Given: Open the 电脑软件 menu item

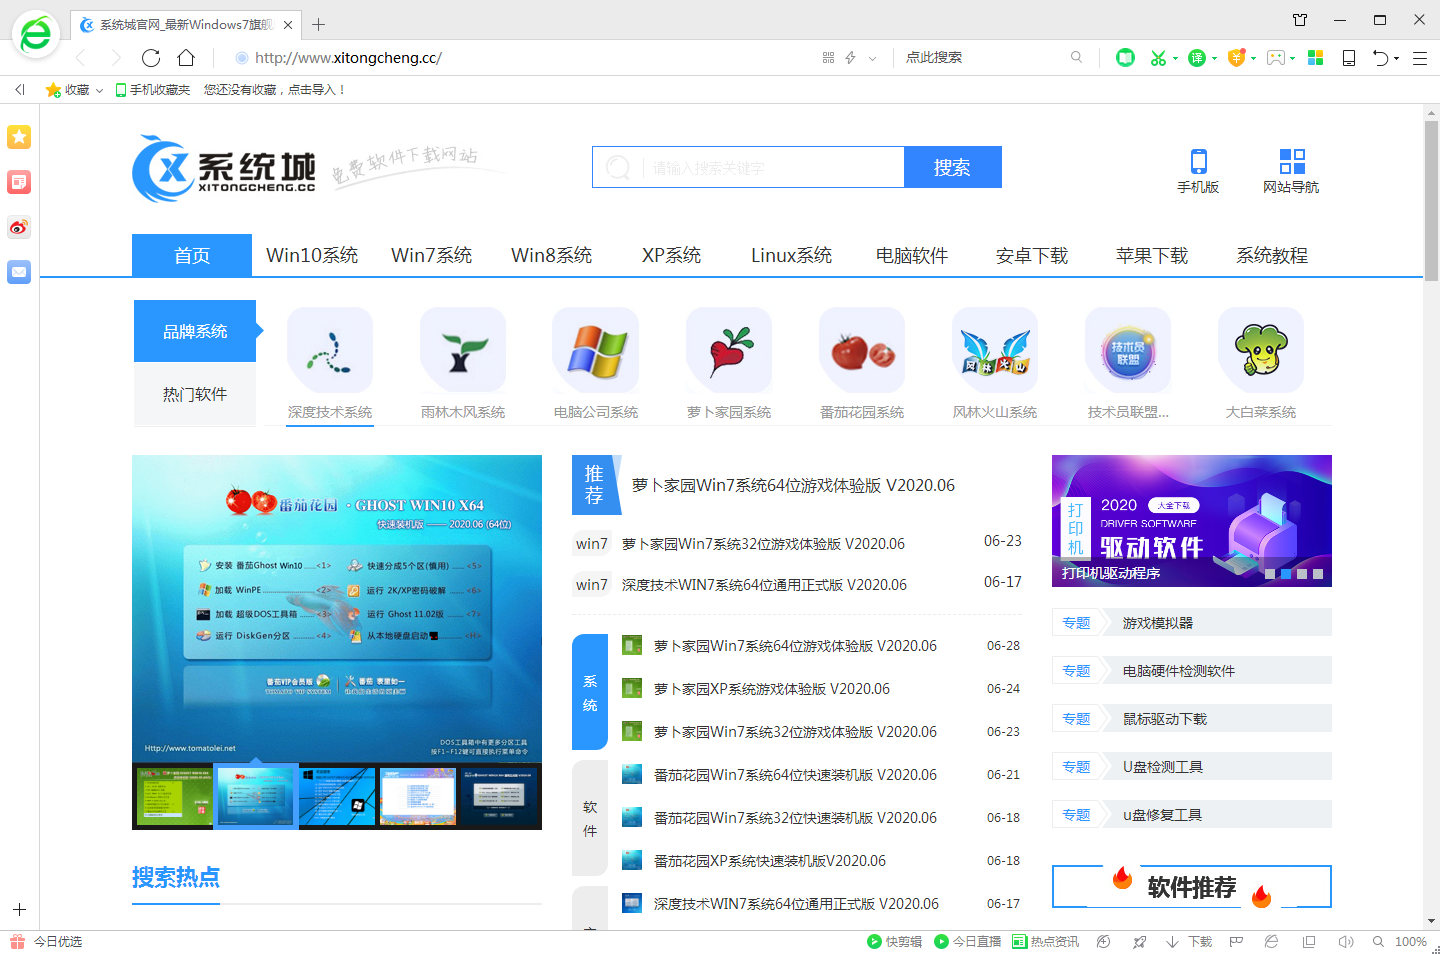Looking at the screenshot, I should [912, 255].
